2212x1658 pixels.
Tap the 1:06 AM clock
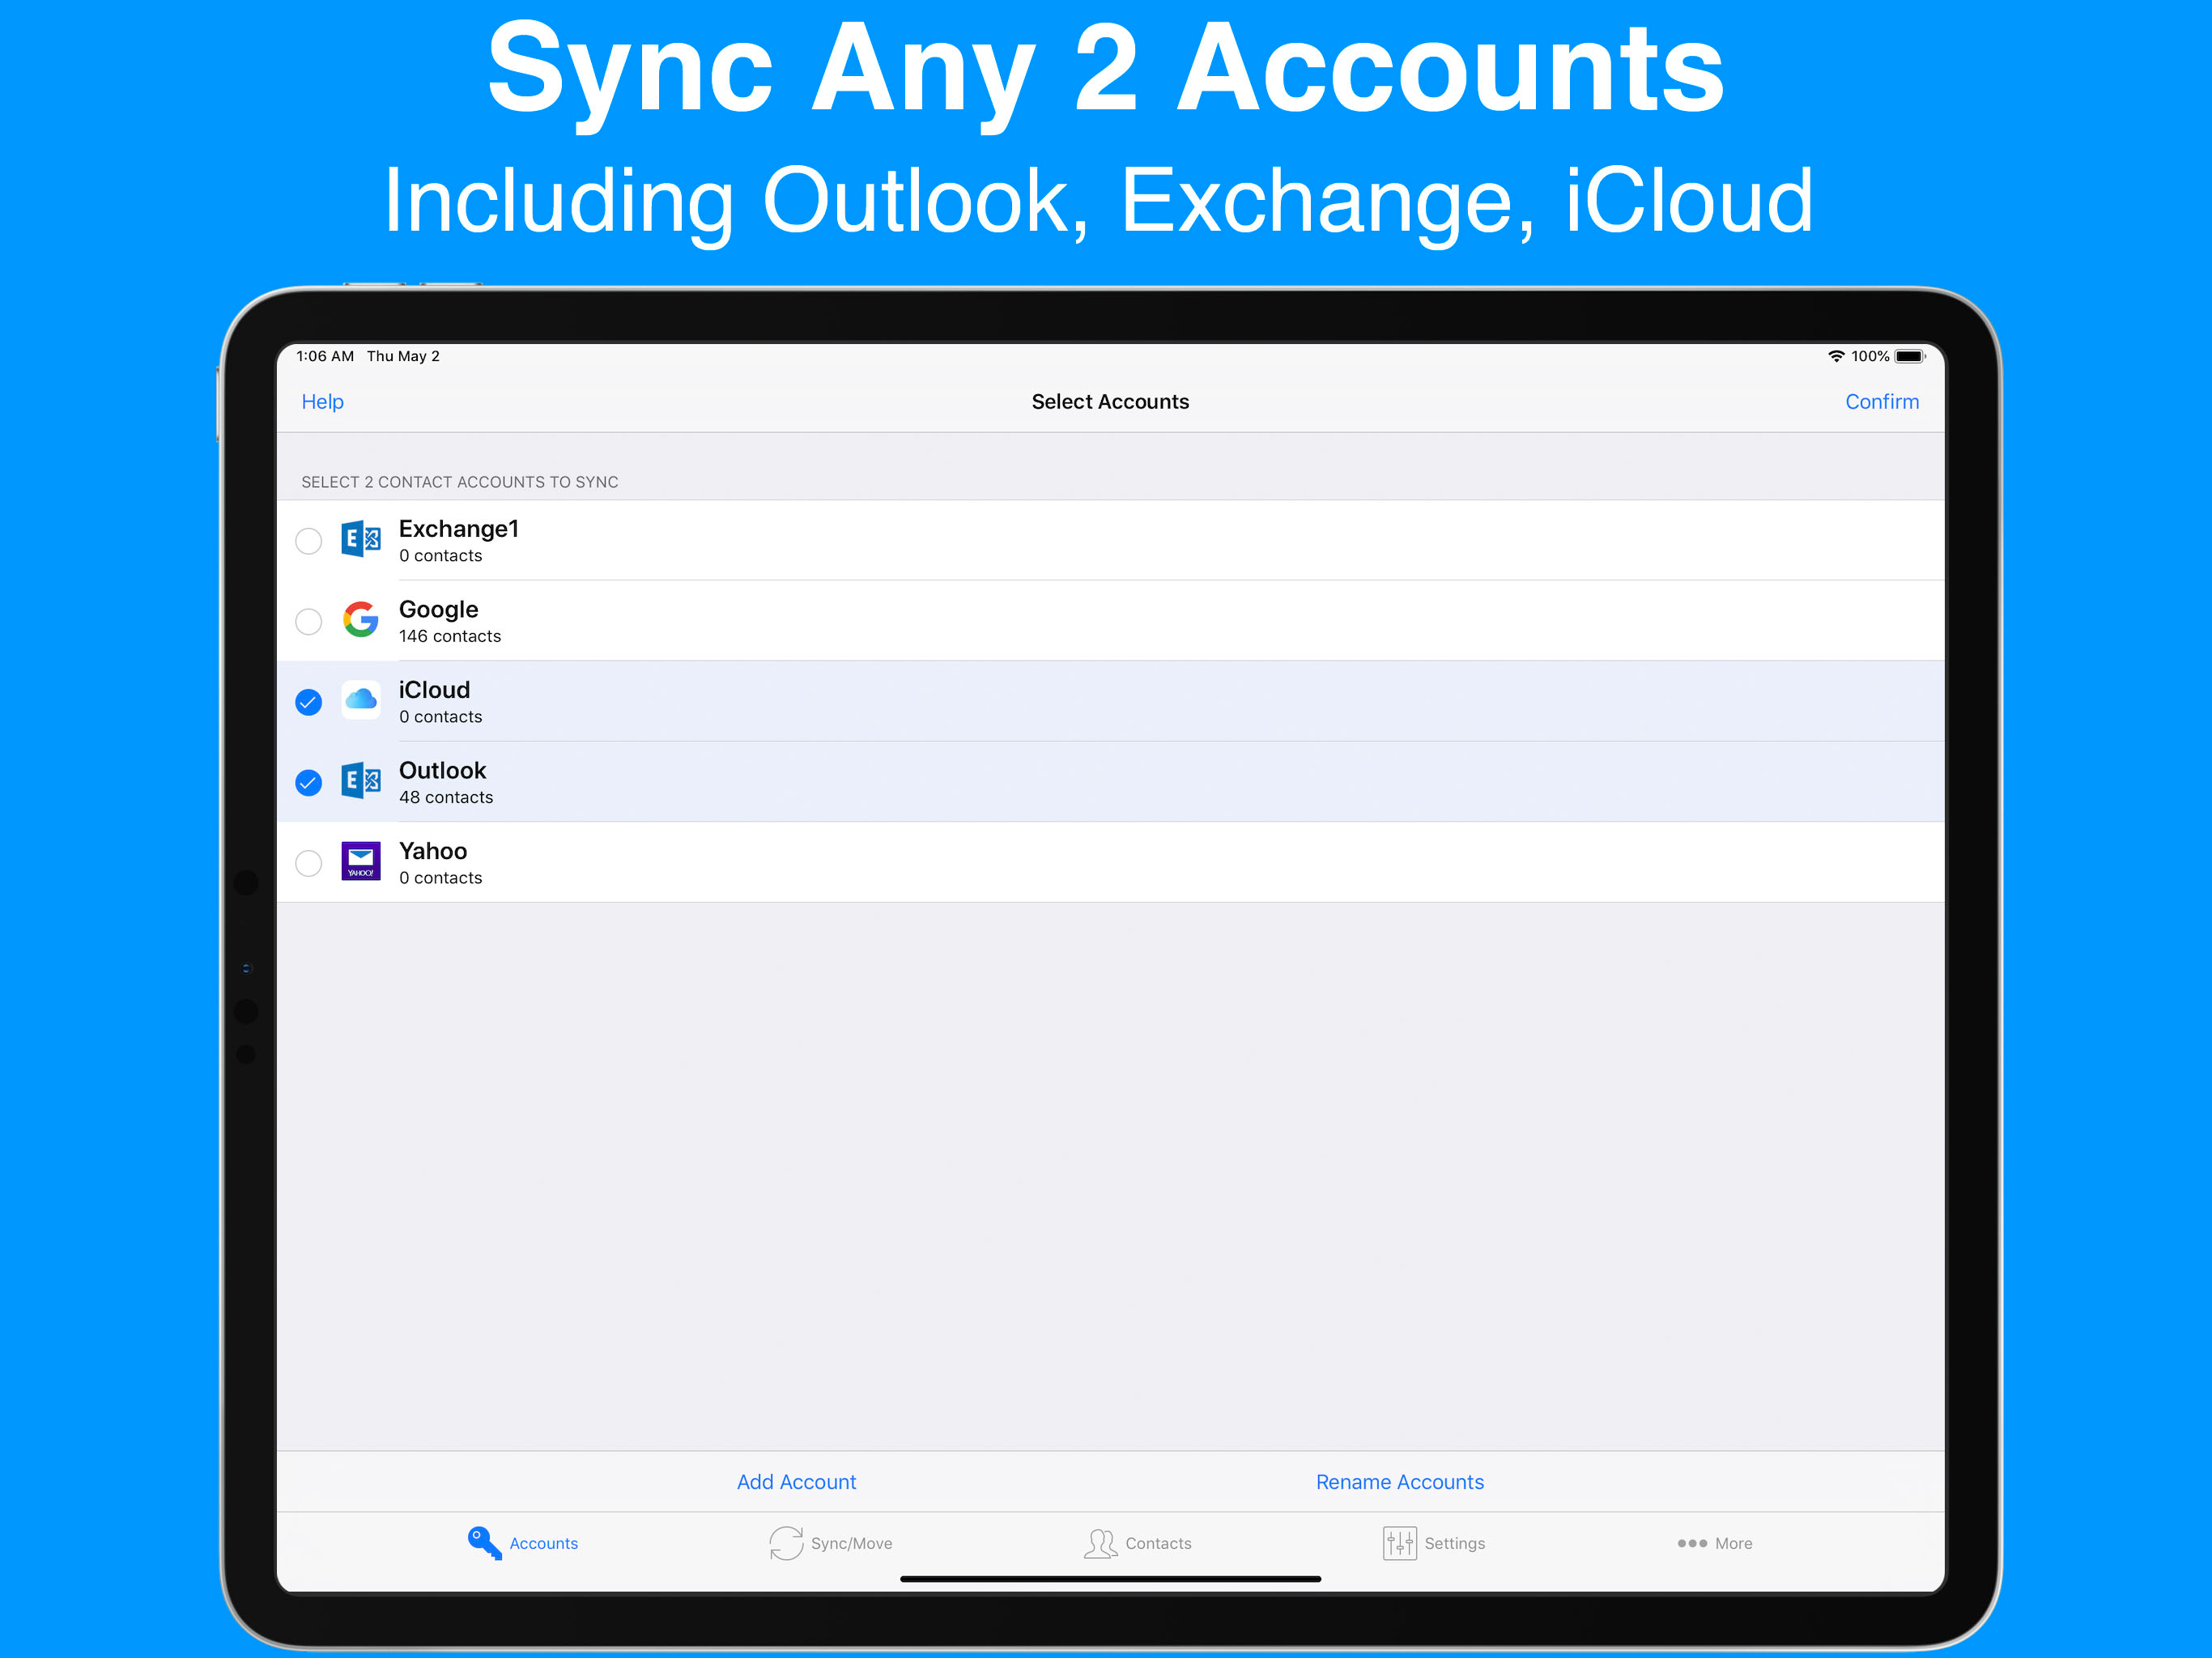[325, 356]
